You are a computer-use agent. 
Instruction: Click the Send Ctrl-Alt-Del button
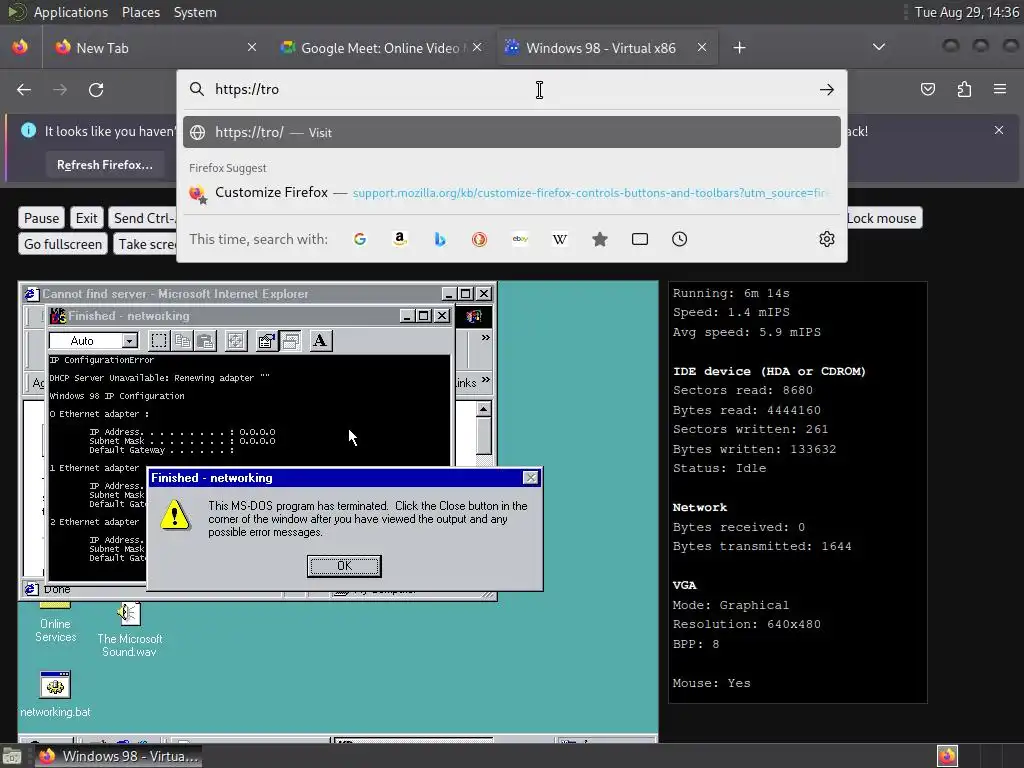[142, 218]
